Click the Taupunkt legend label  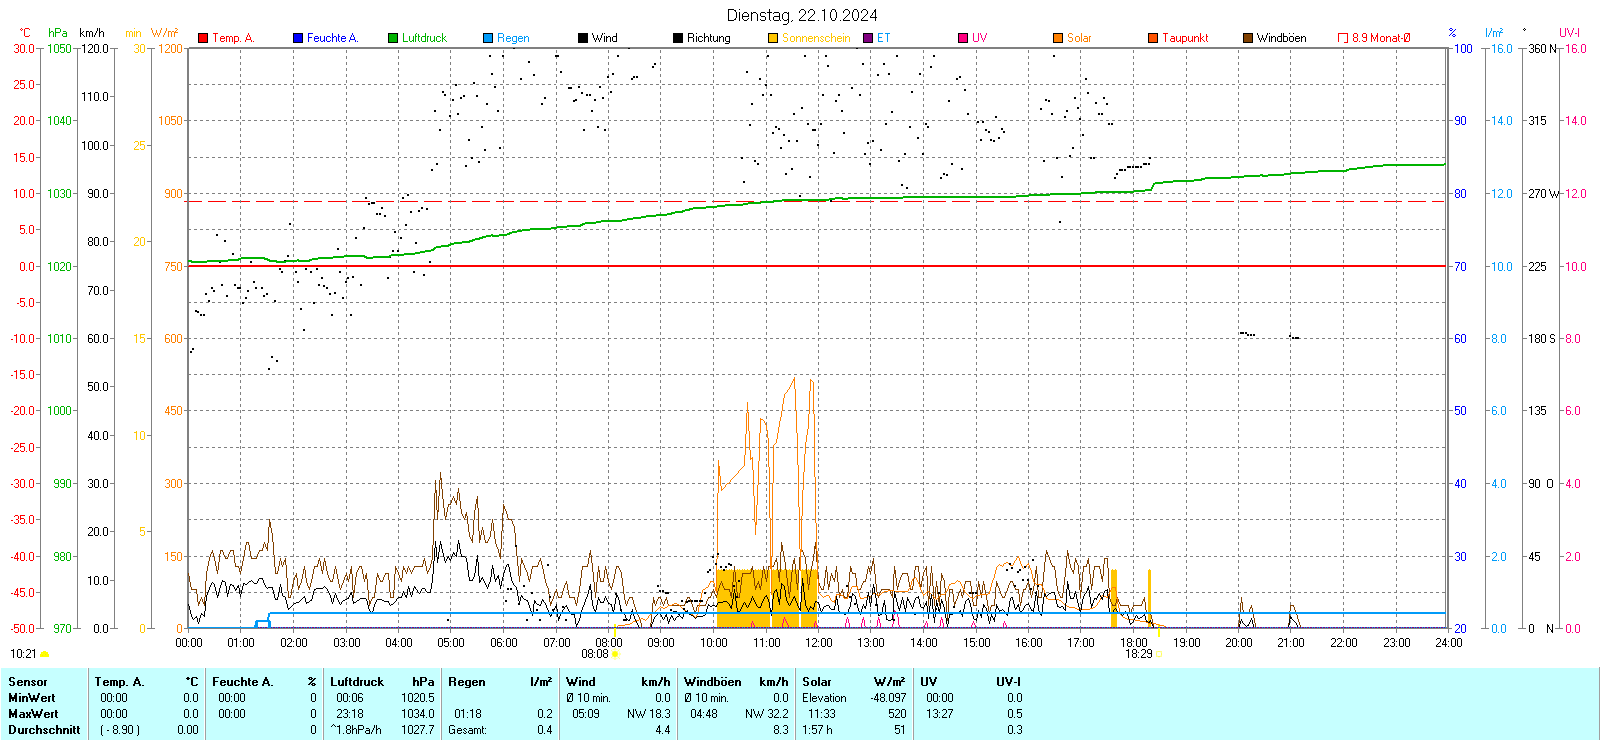point(1185,38)
